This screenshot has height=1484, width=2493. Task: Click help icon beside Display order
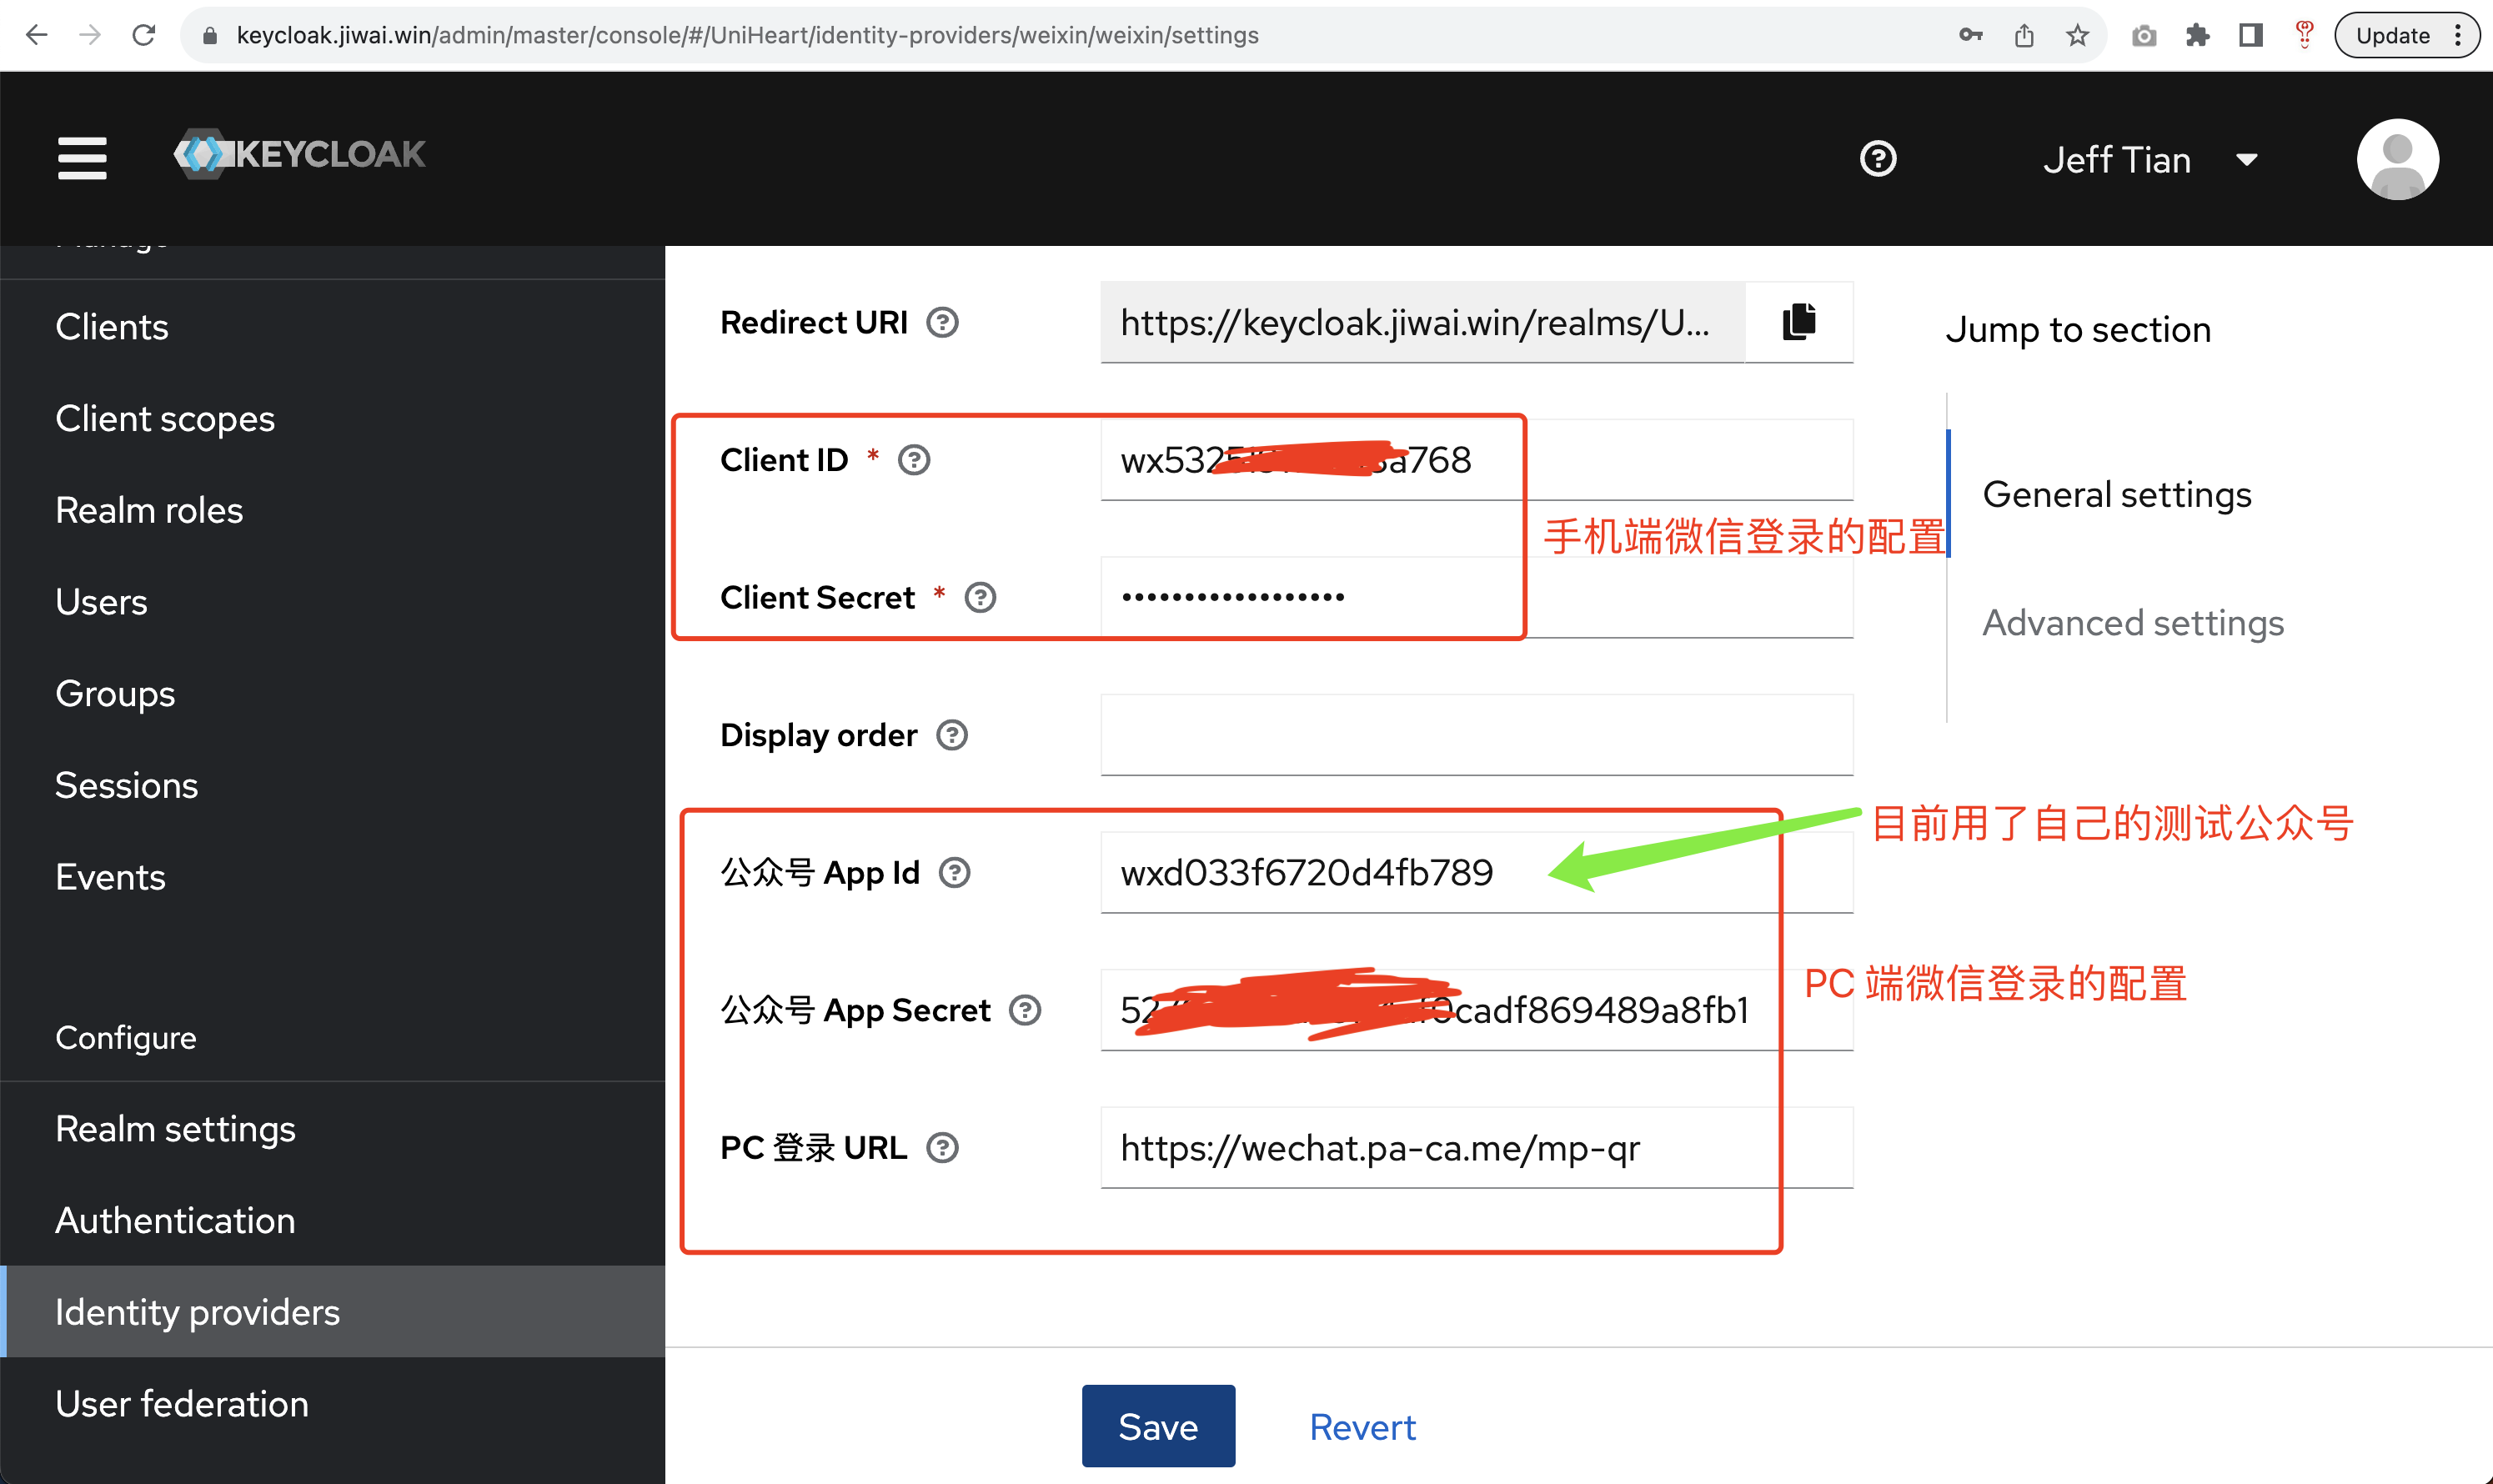(951, 735)
